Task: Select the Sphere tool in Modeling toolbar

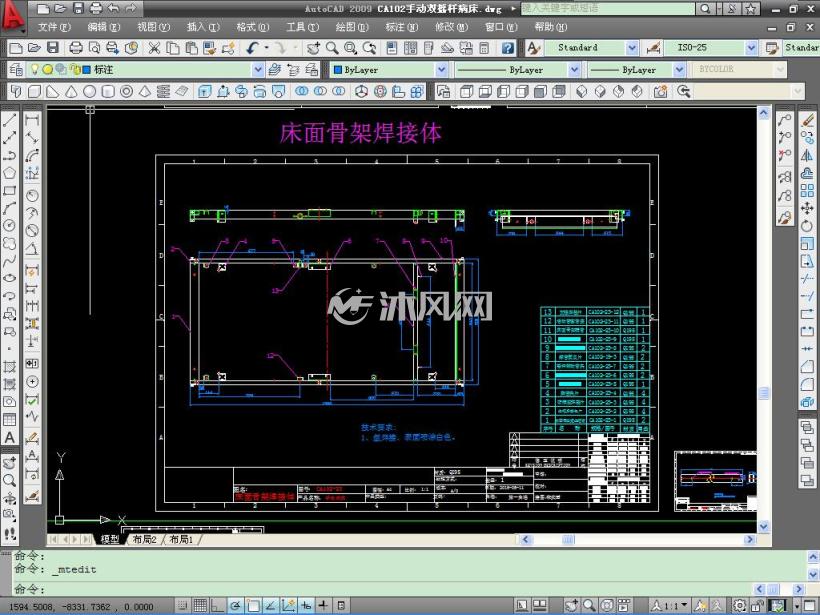Action: (89, 92)
